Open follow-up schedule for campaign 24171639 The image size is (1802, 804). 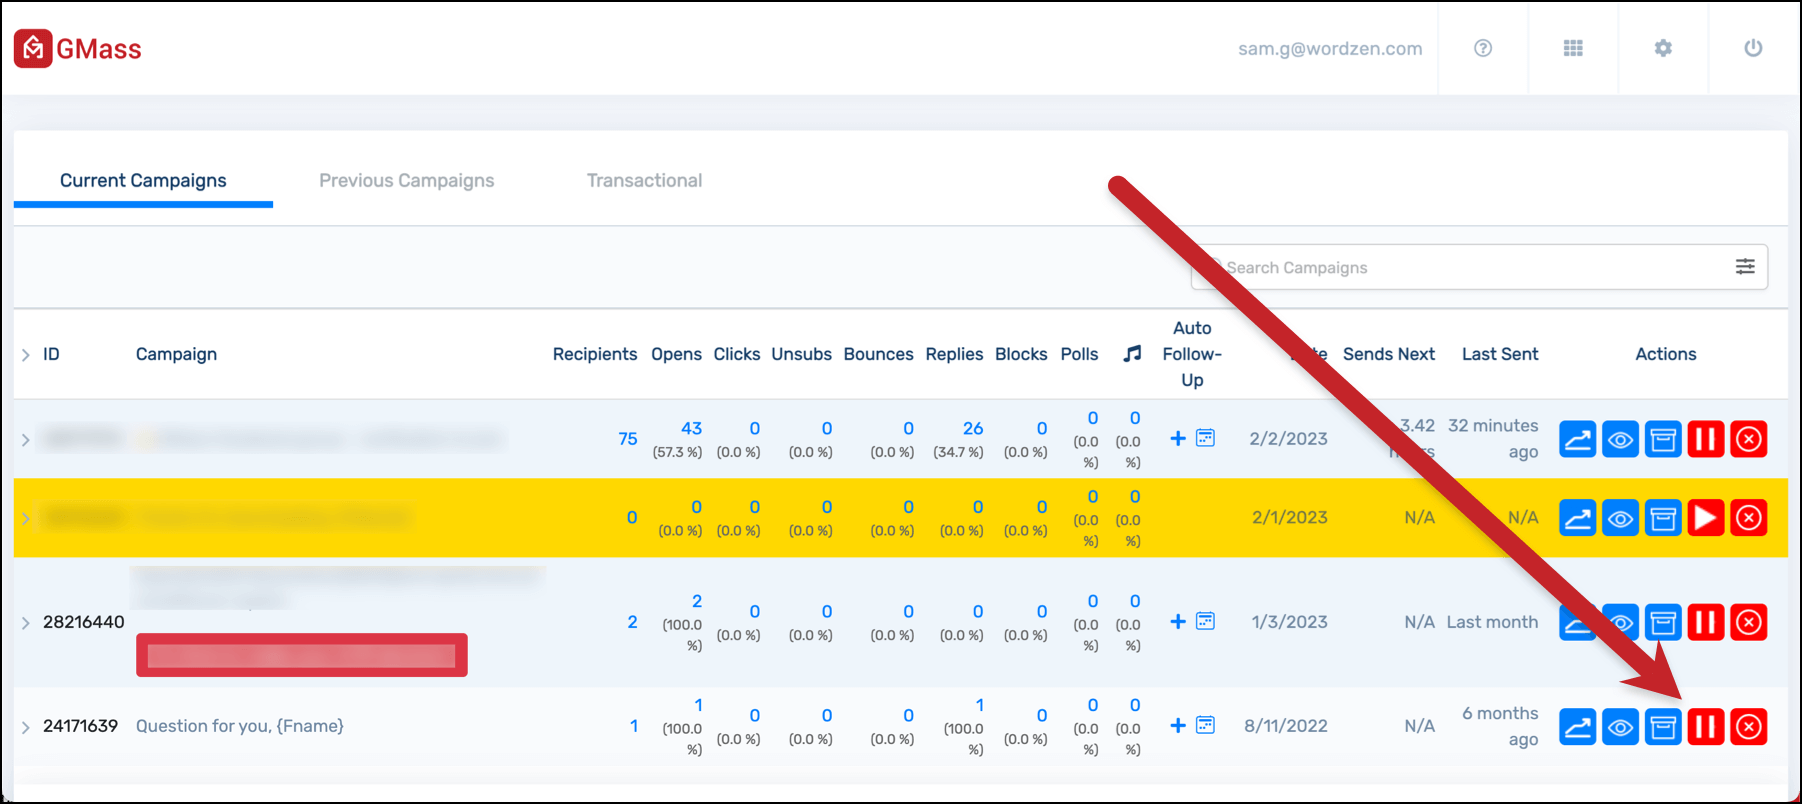click(1206, 725)
